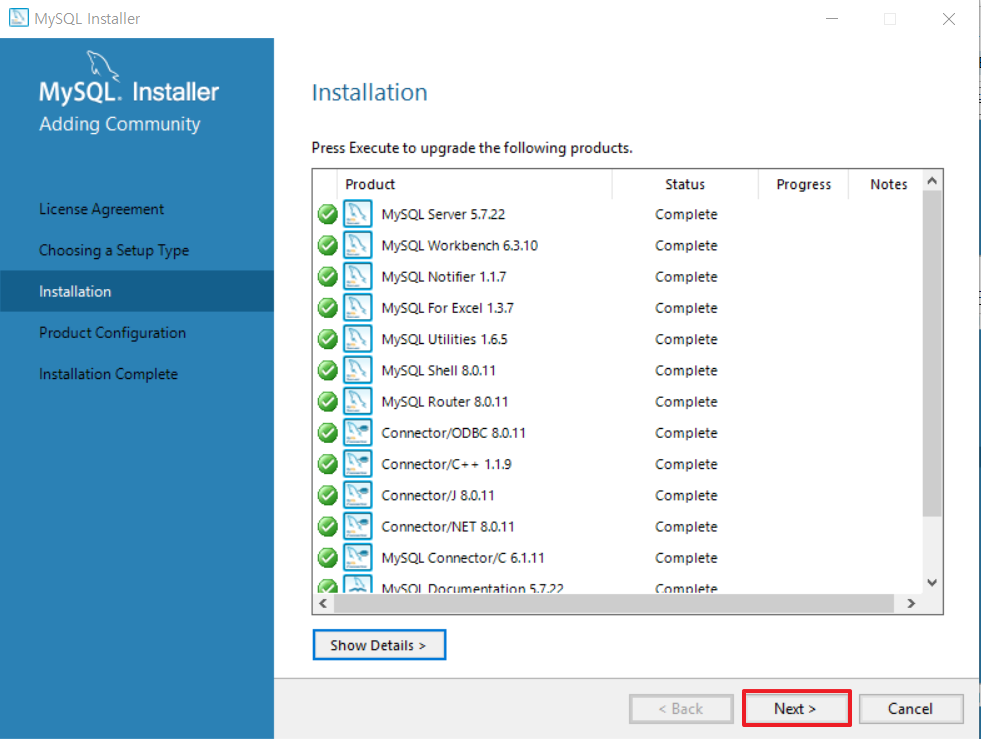The height and width of the screenshot is (739, 981).
Task: Click the Product column header
Action: [x=475, y=184]
